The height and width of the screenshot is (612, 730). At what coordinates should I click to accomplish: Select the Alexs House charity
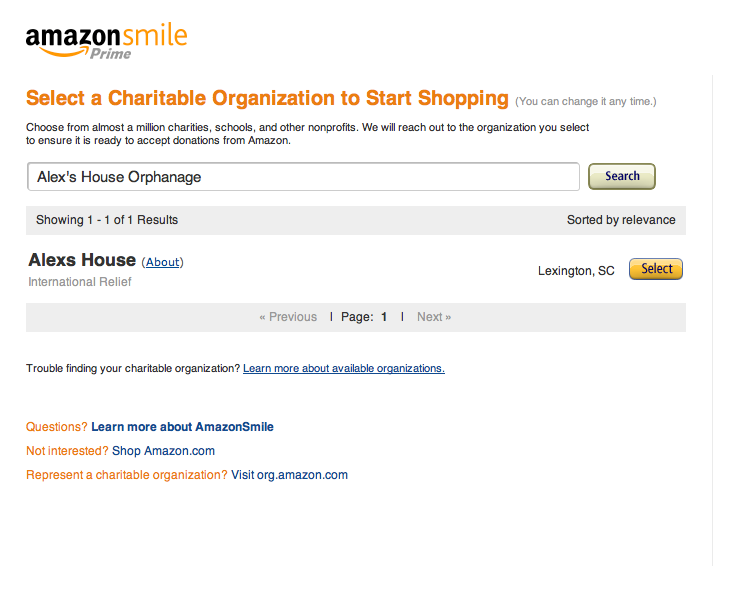coord(656,269)
